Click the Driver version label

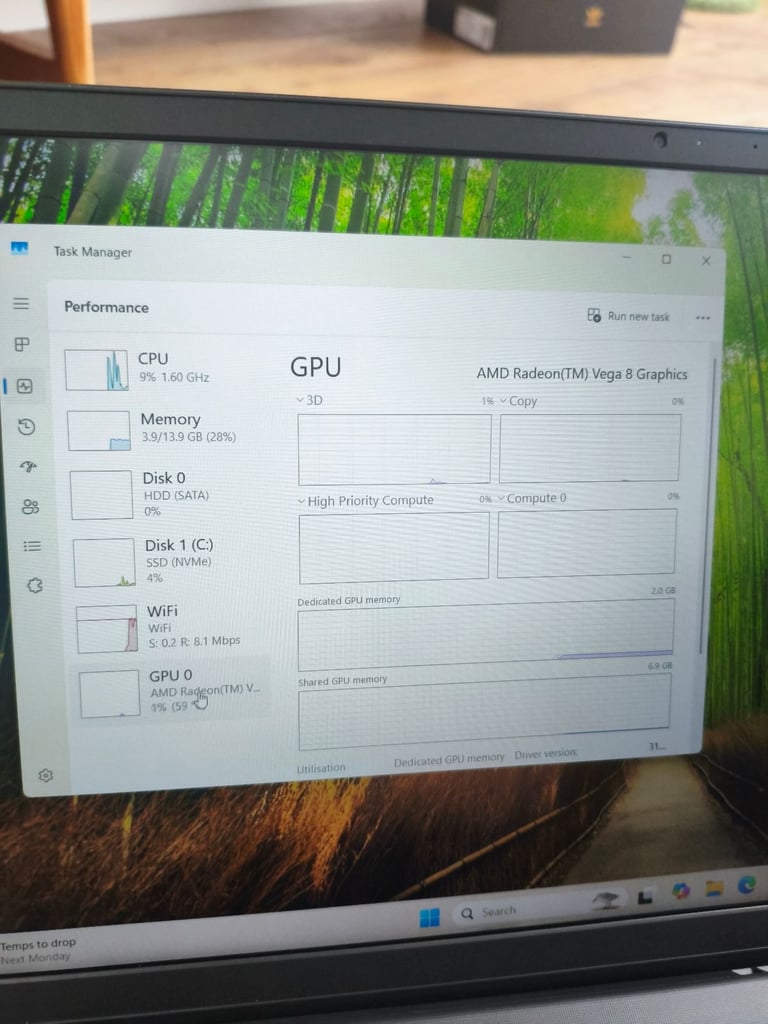click(545, 754)
